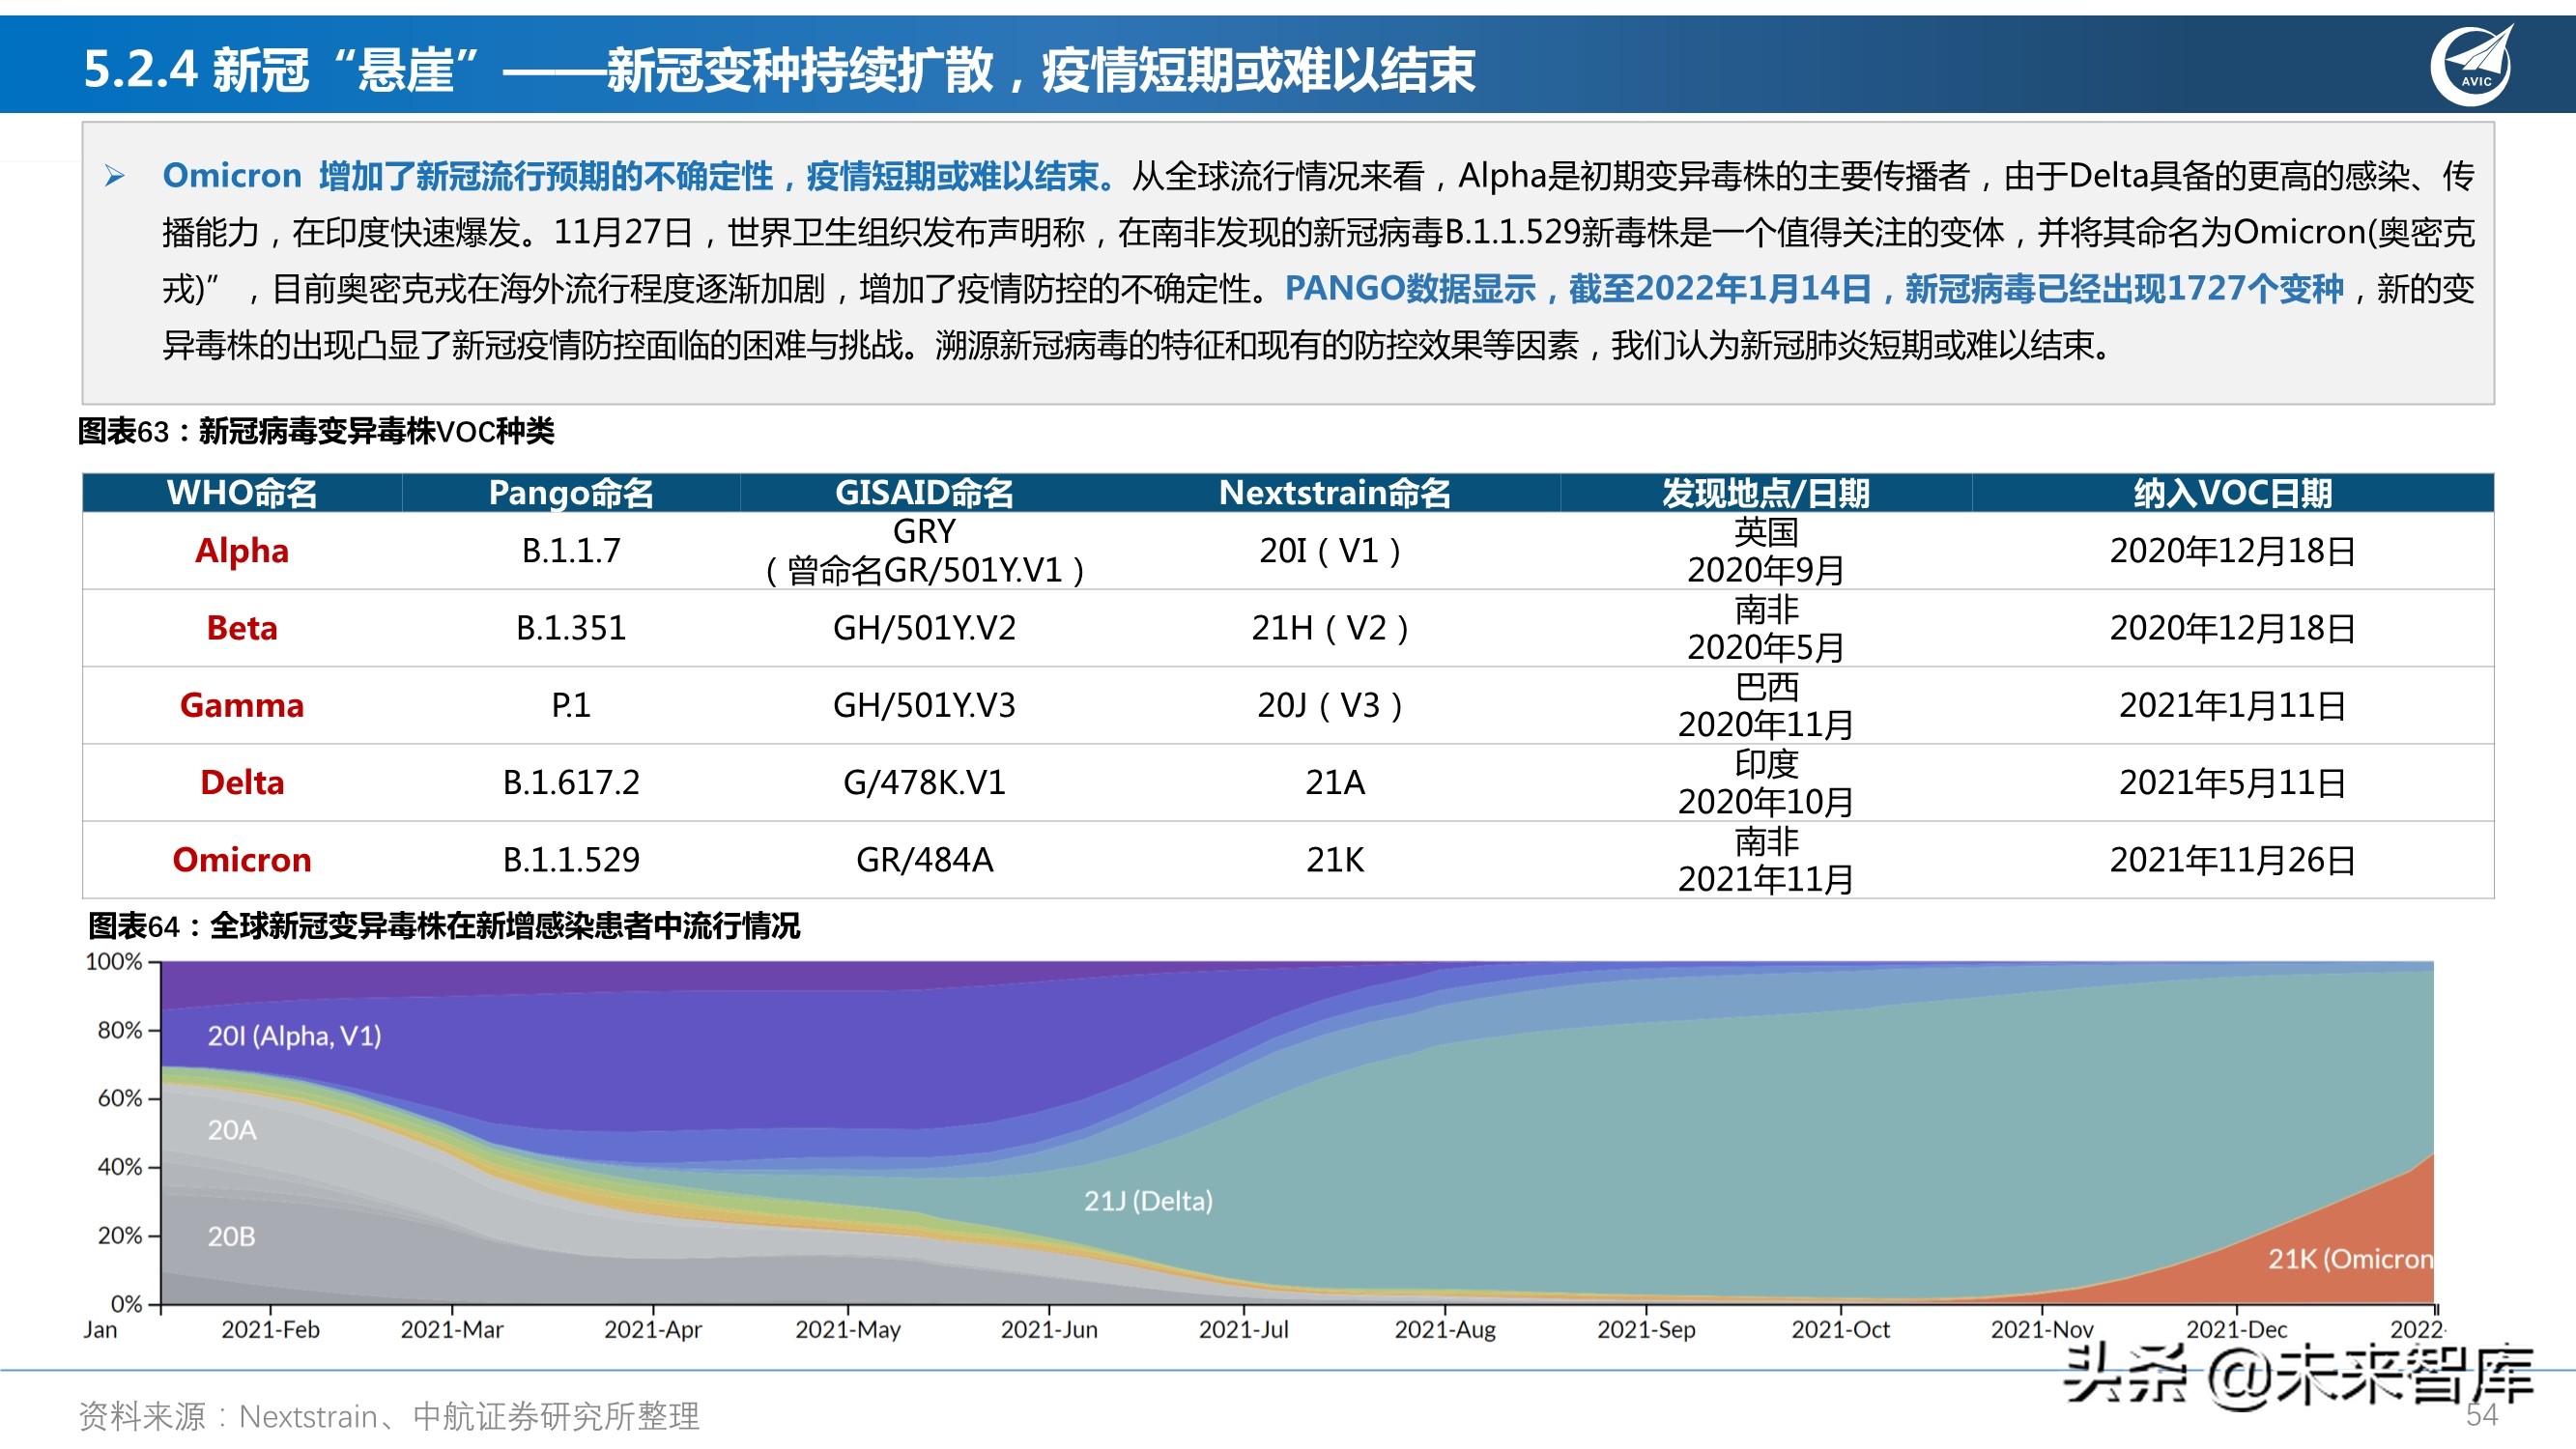This screenshot has width=2576, height=1449.
Task: Click the 'GH/501Y.V3' GISAID cell
Action: point(924,704)
